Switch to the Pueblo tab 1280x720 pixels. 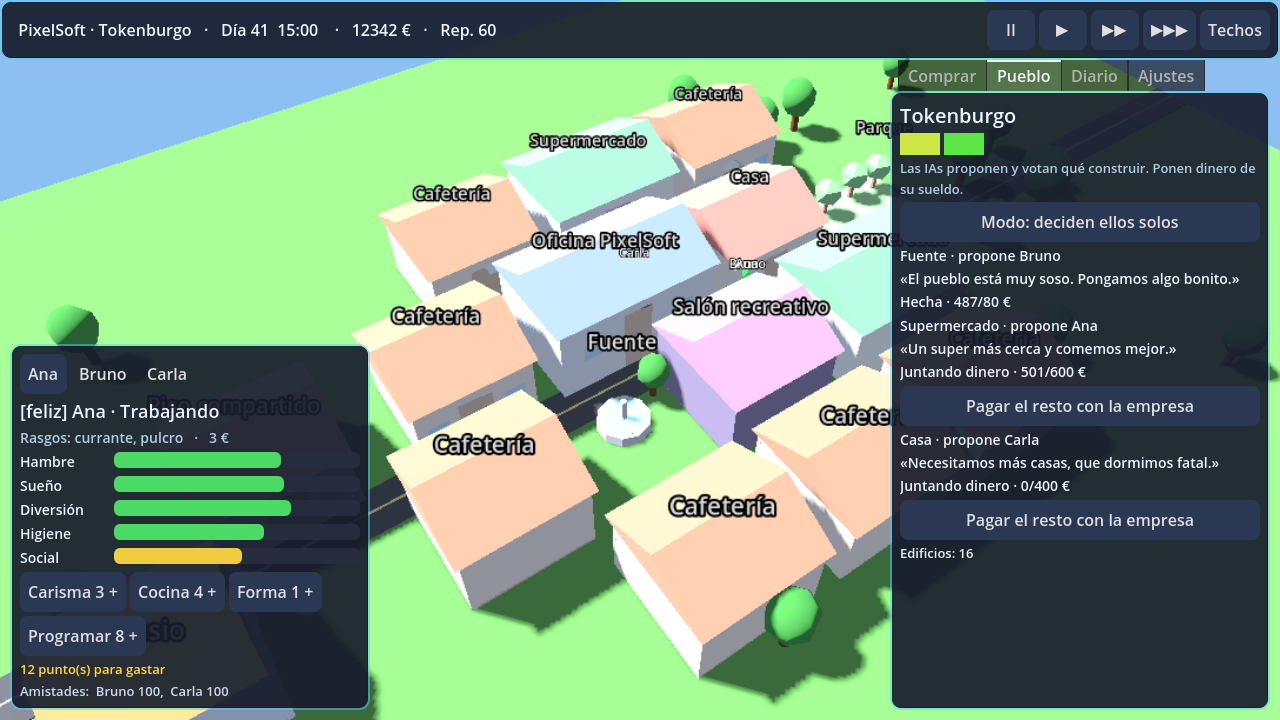[x=1024, y=76]
